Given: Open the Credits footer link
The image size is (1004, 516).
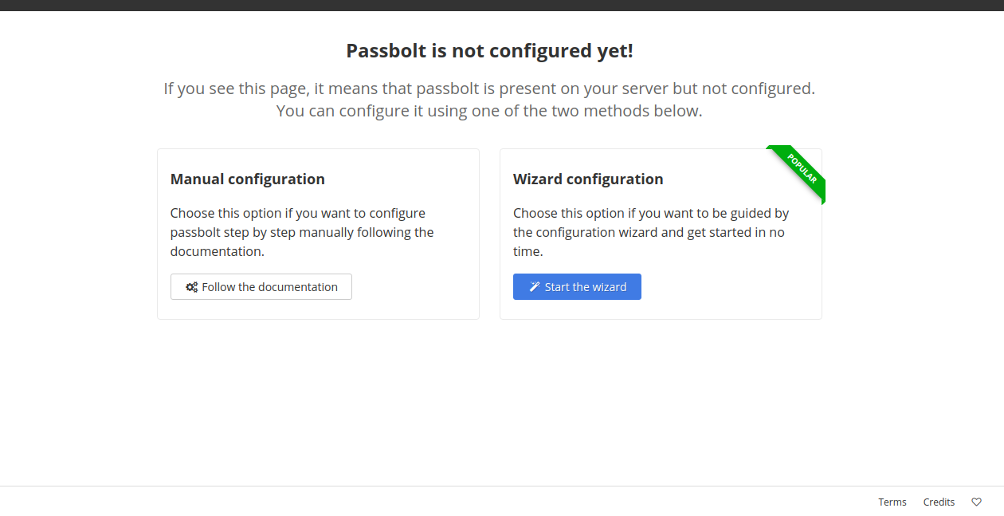Looking at the screenshot, I should click(x=939, y=502).
